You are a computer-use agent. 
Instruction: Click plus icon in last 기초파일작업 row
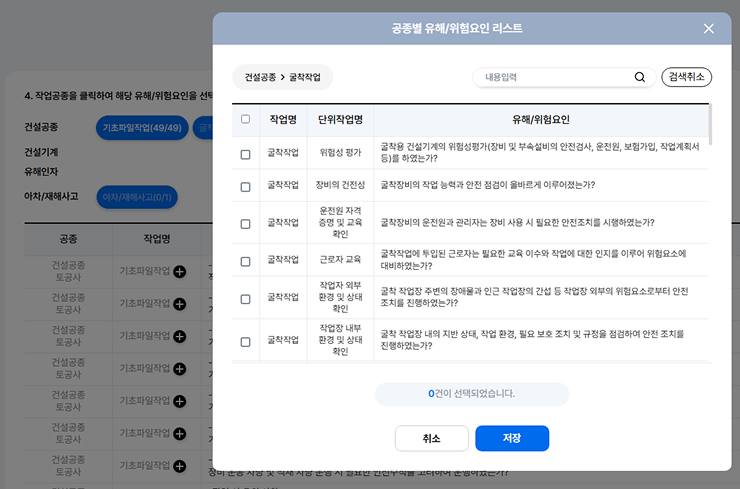pyautogui.click(x=179, y=465)
